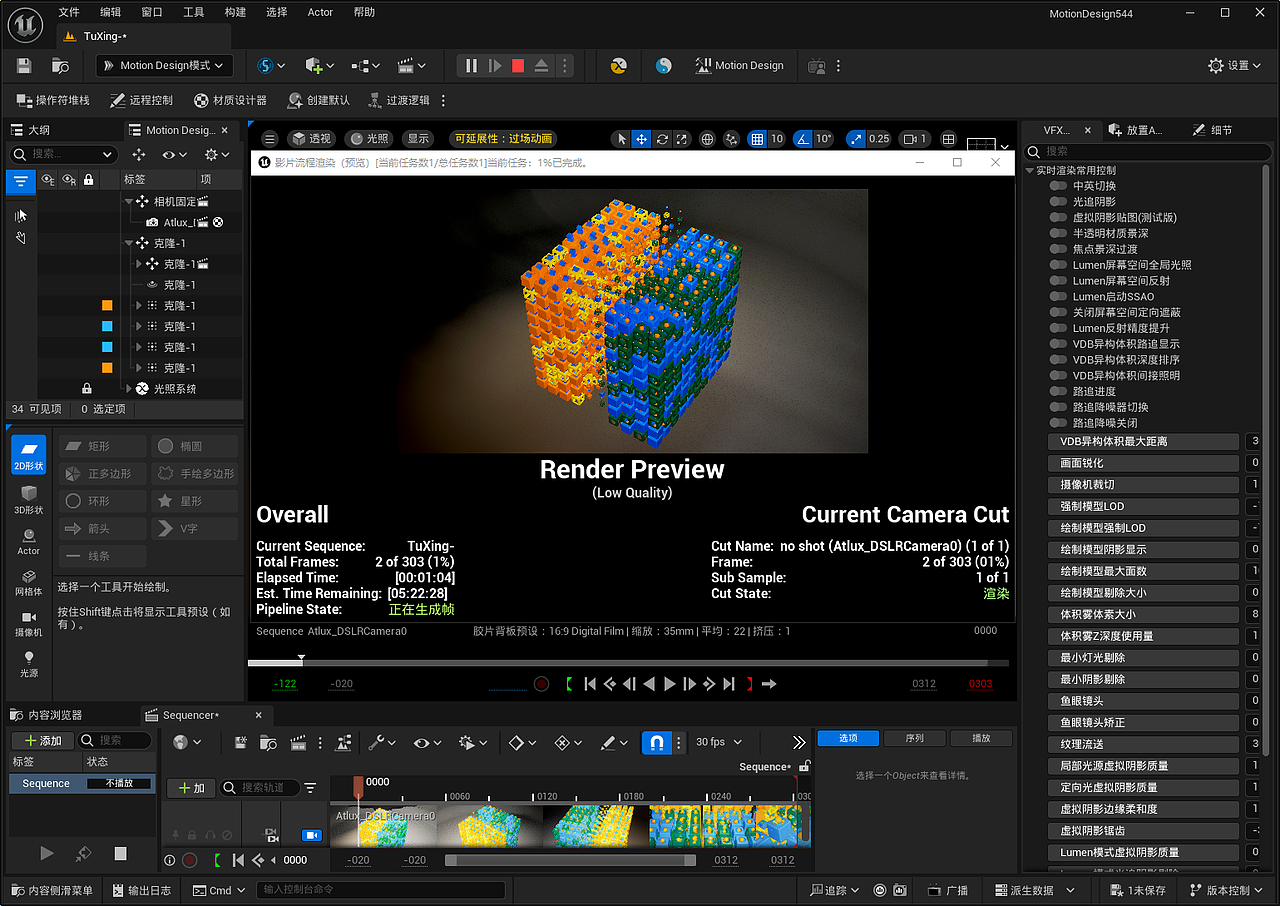Open the 设置 settings dropdown
The width and height of the screenshot is (1280, 906).
point(1235,66)
